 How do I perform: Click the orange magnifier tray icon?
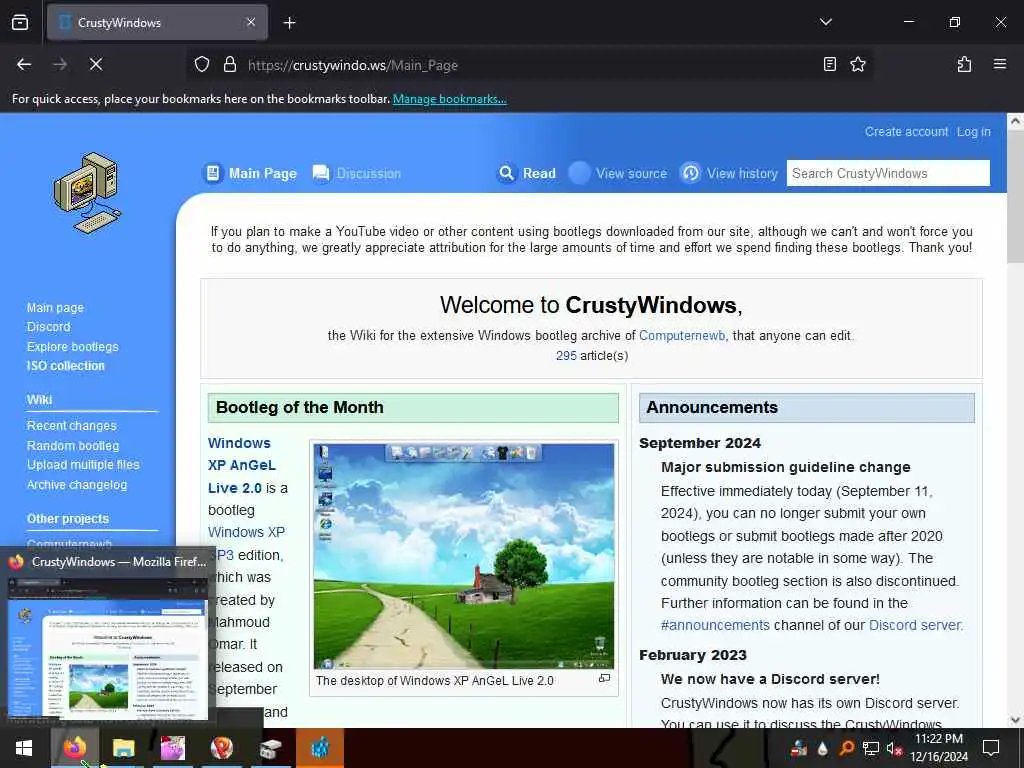click(846, 748)
